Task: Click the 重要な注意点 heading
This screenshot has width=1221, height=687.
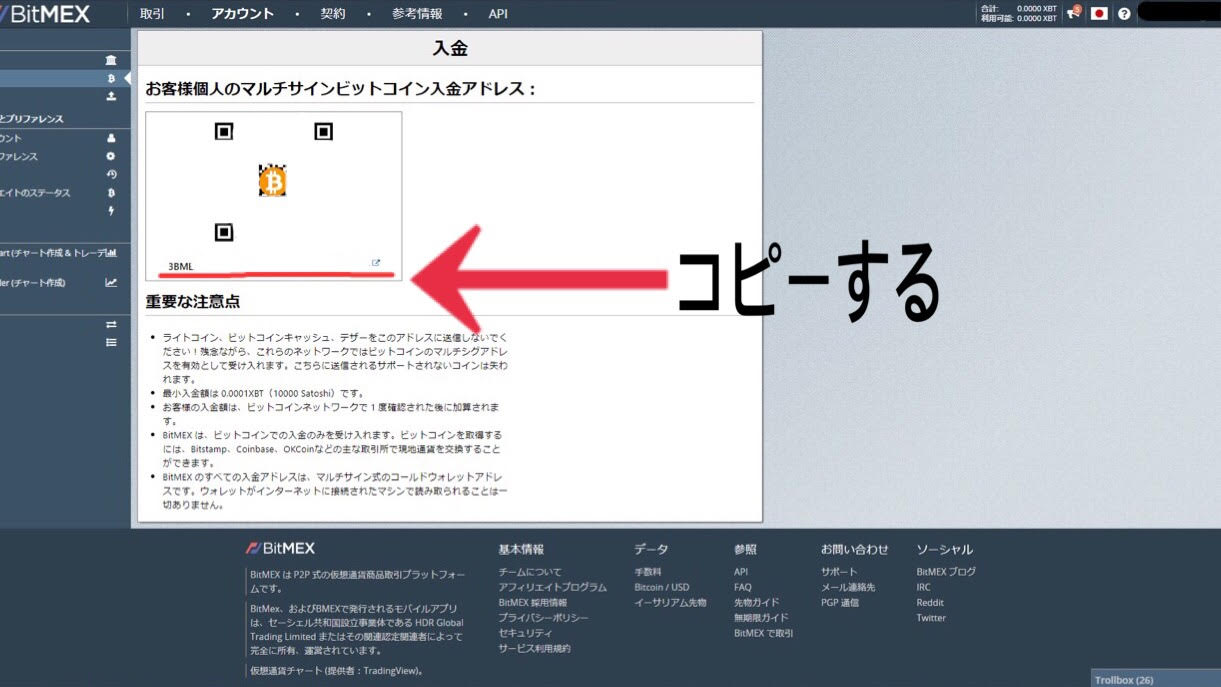Action: (193, 301)
